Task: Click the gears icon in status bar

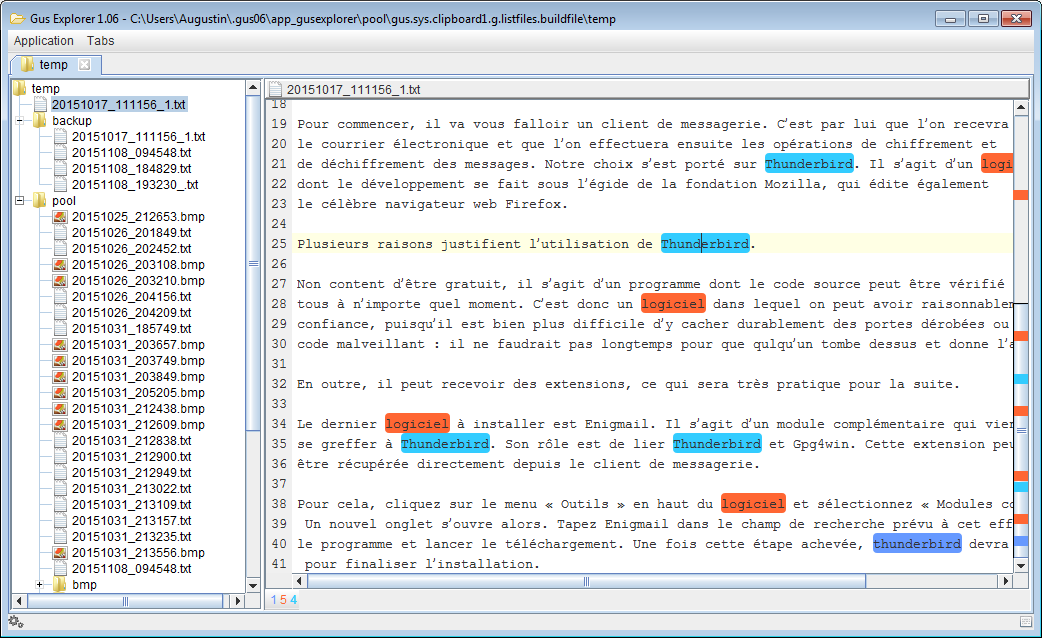Action: (x=16, y=622)
